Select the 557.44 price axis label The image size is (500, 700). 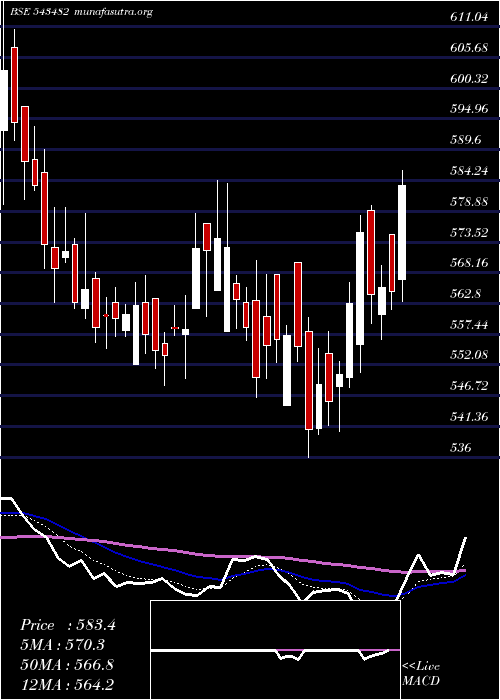click(469, 325)
